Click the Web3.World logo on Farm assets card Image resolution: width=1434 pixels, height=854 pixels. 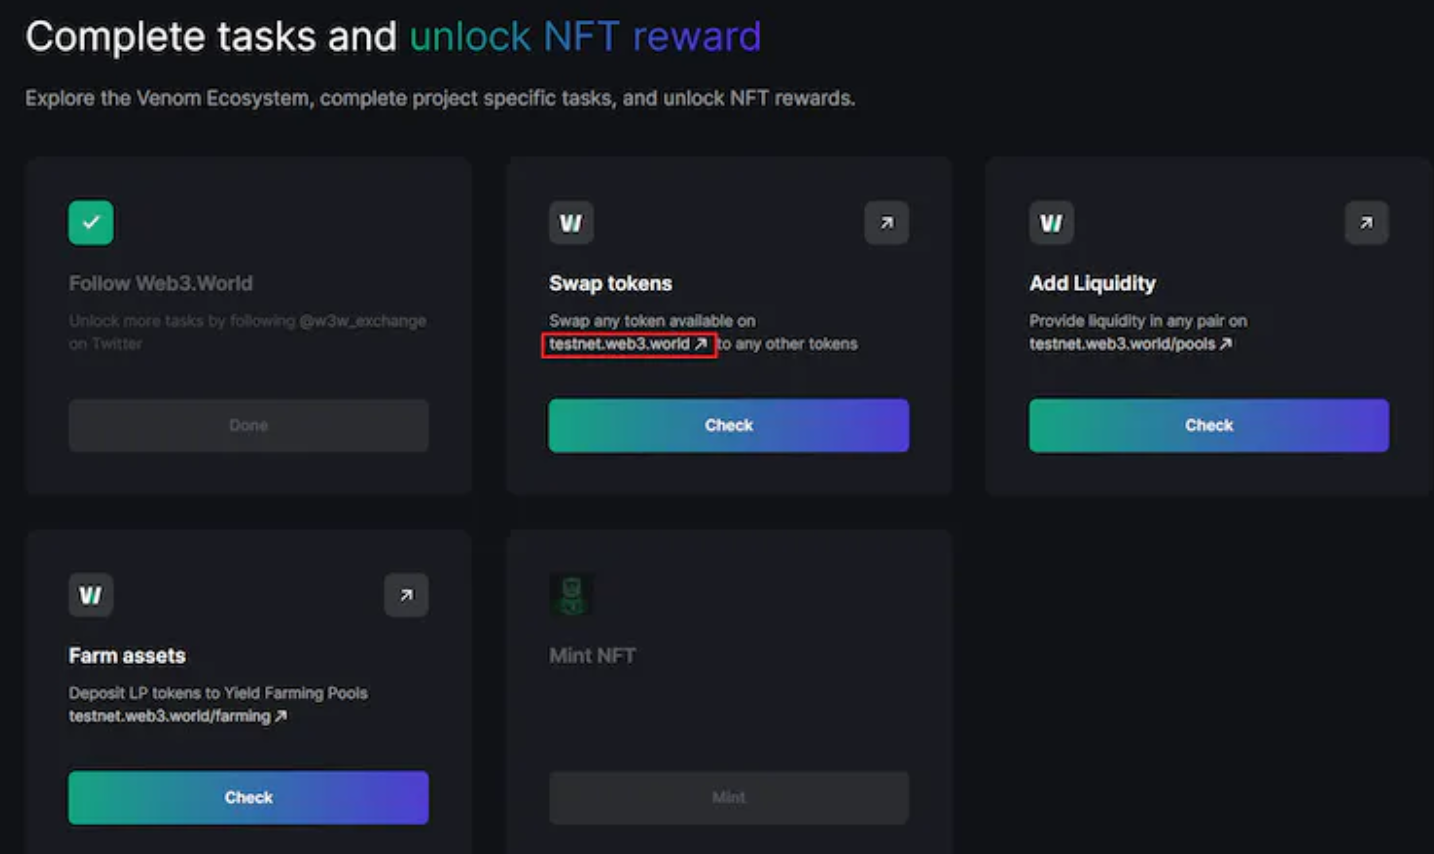(x=91, y=595)
